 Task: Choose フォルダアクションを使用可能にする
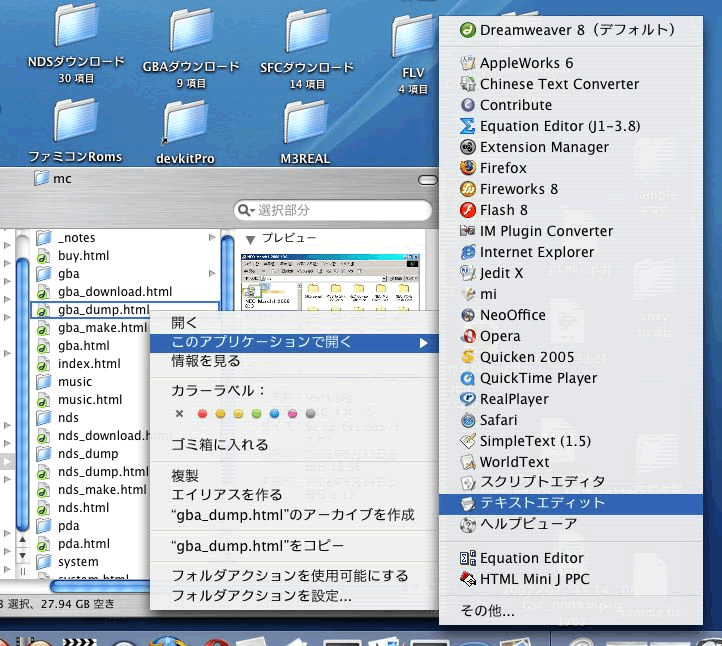tap(294, 576)
